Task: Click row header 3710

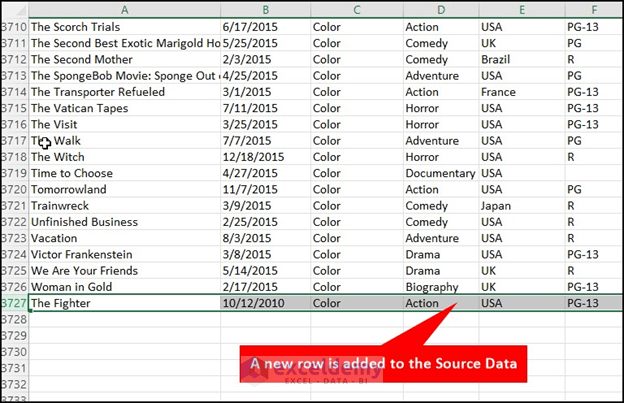Action: [x=14, y=27]
